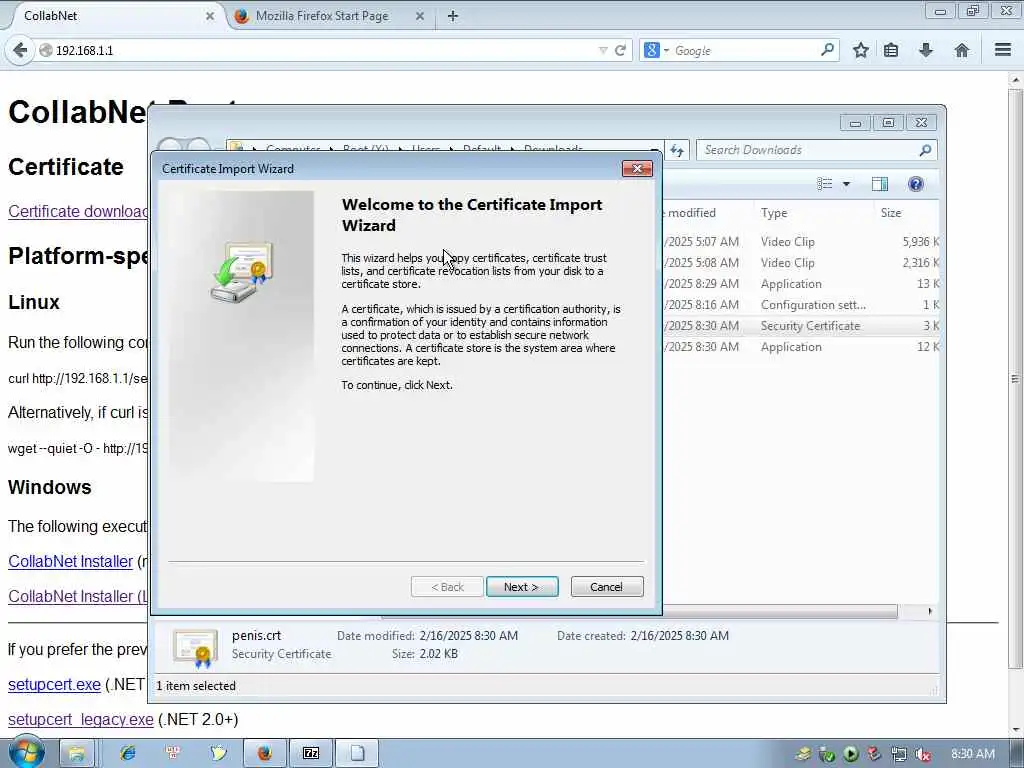Open Explorer view options dropdown arrow

pyautogui.click(x=846, y=184)
